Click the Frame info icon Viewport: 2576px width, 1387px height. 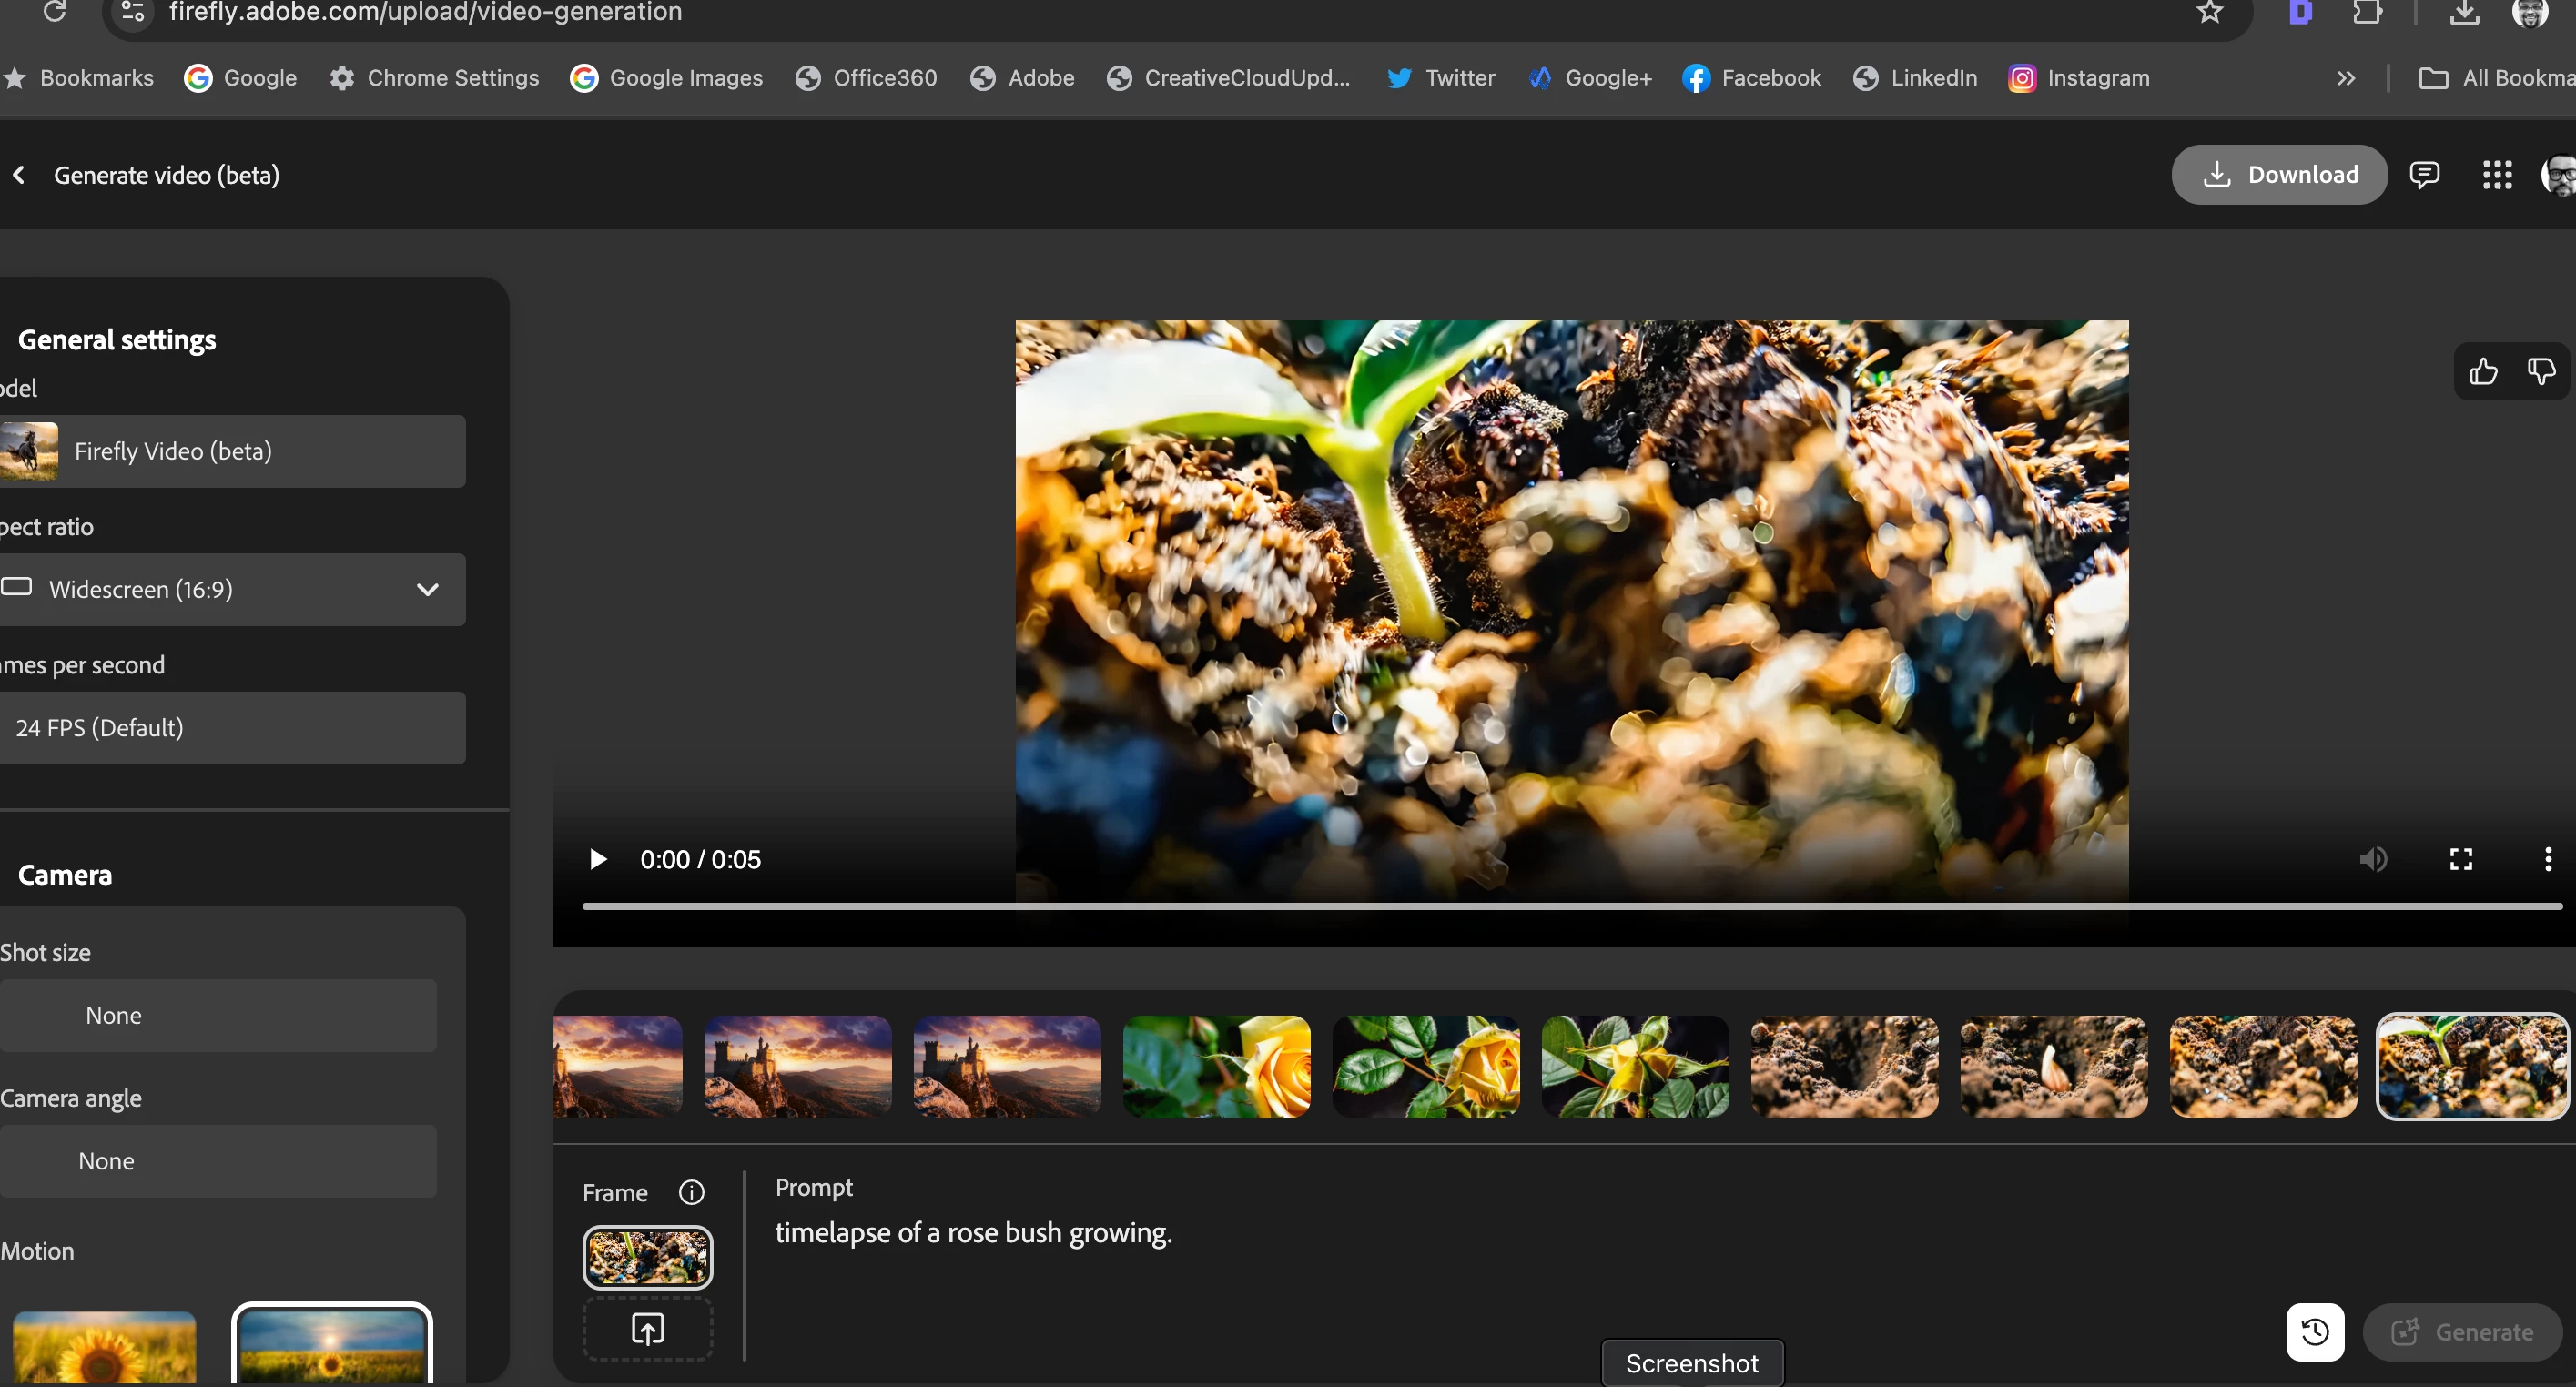pyautogui.click(x=691, y=1192)
